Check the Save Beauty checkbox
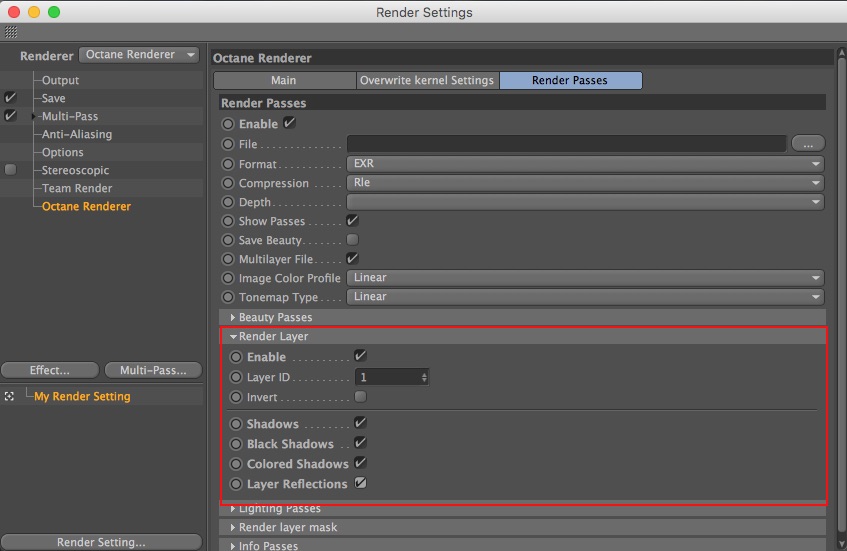Image resolution: width=847 pixels, height=551 pixels. (352, 239)
